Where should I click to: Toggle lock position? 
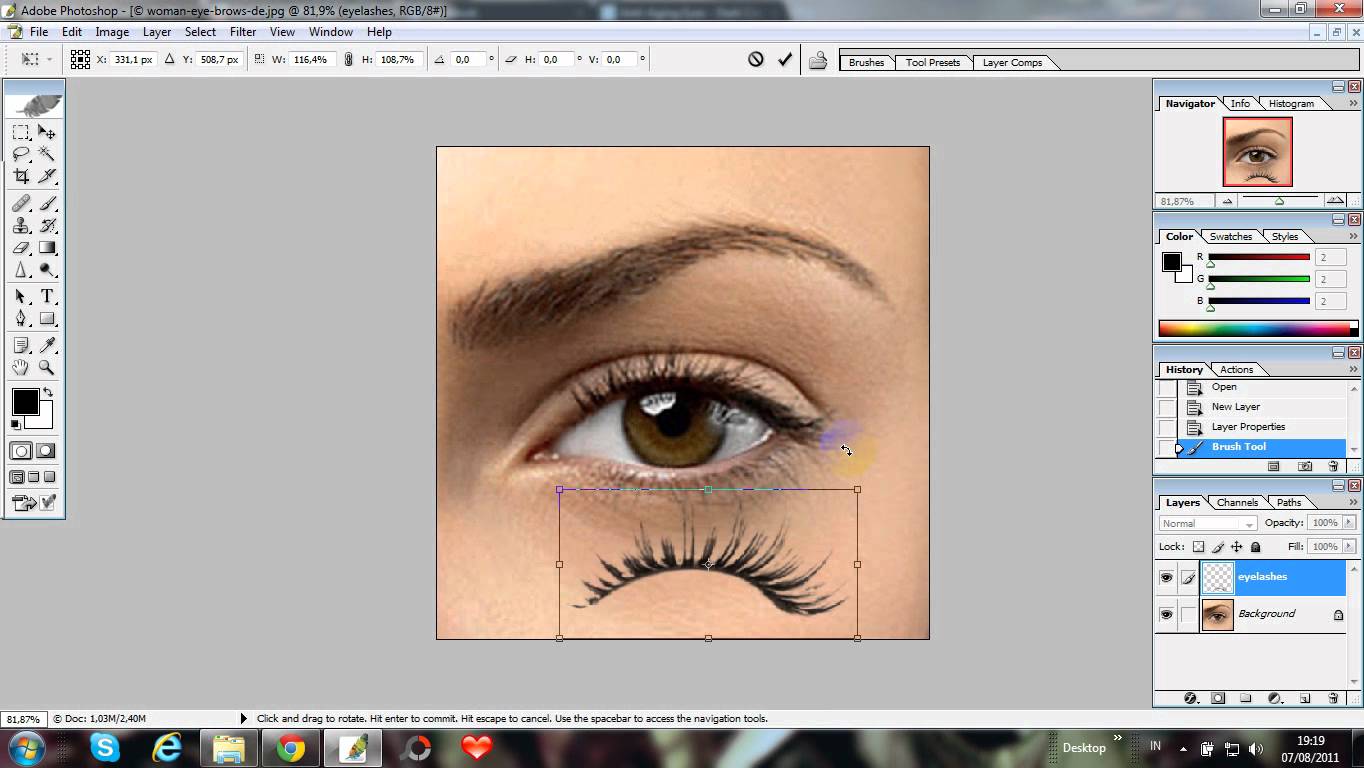pyautogui.click(x=1236, y=547)
